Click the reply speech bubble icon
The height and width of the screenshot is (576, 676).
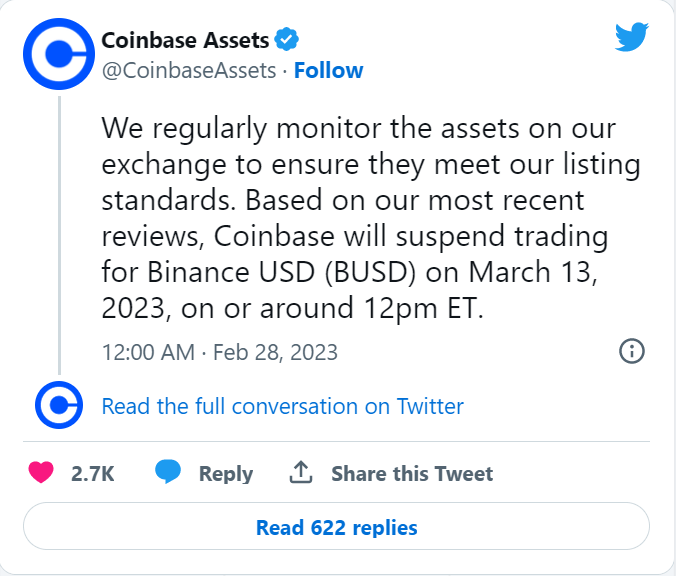click(169, 473)
